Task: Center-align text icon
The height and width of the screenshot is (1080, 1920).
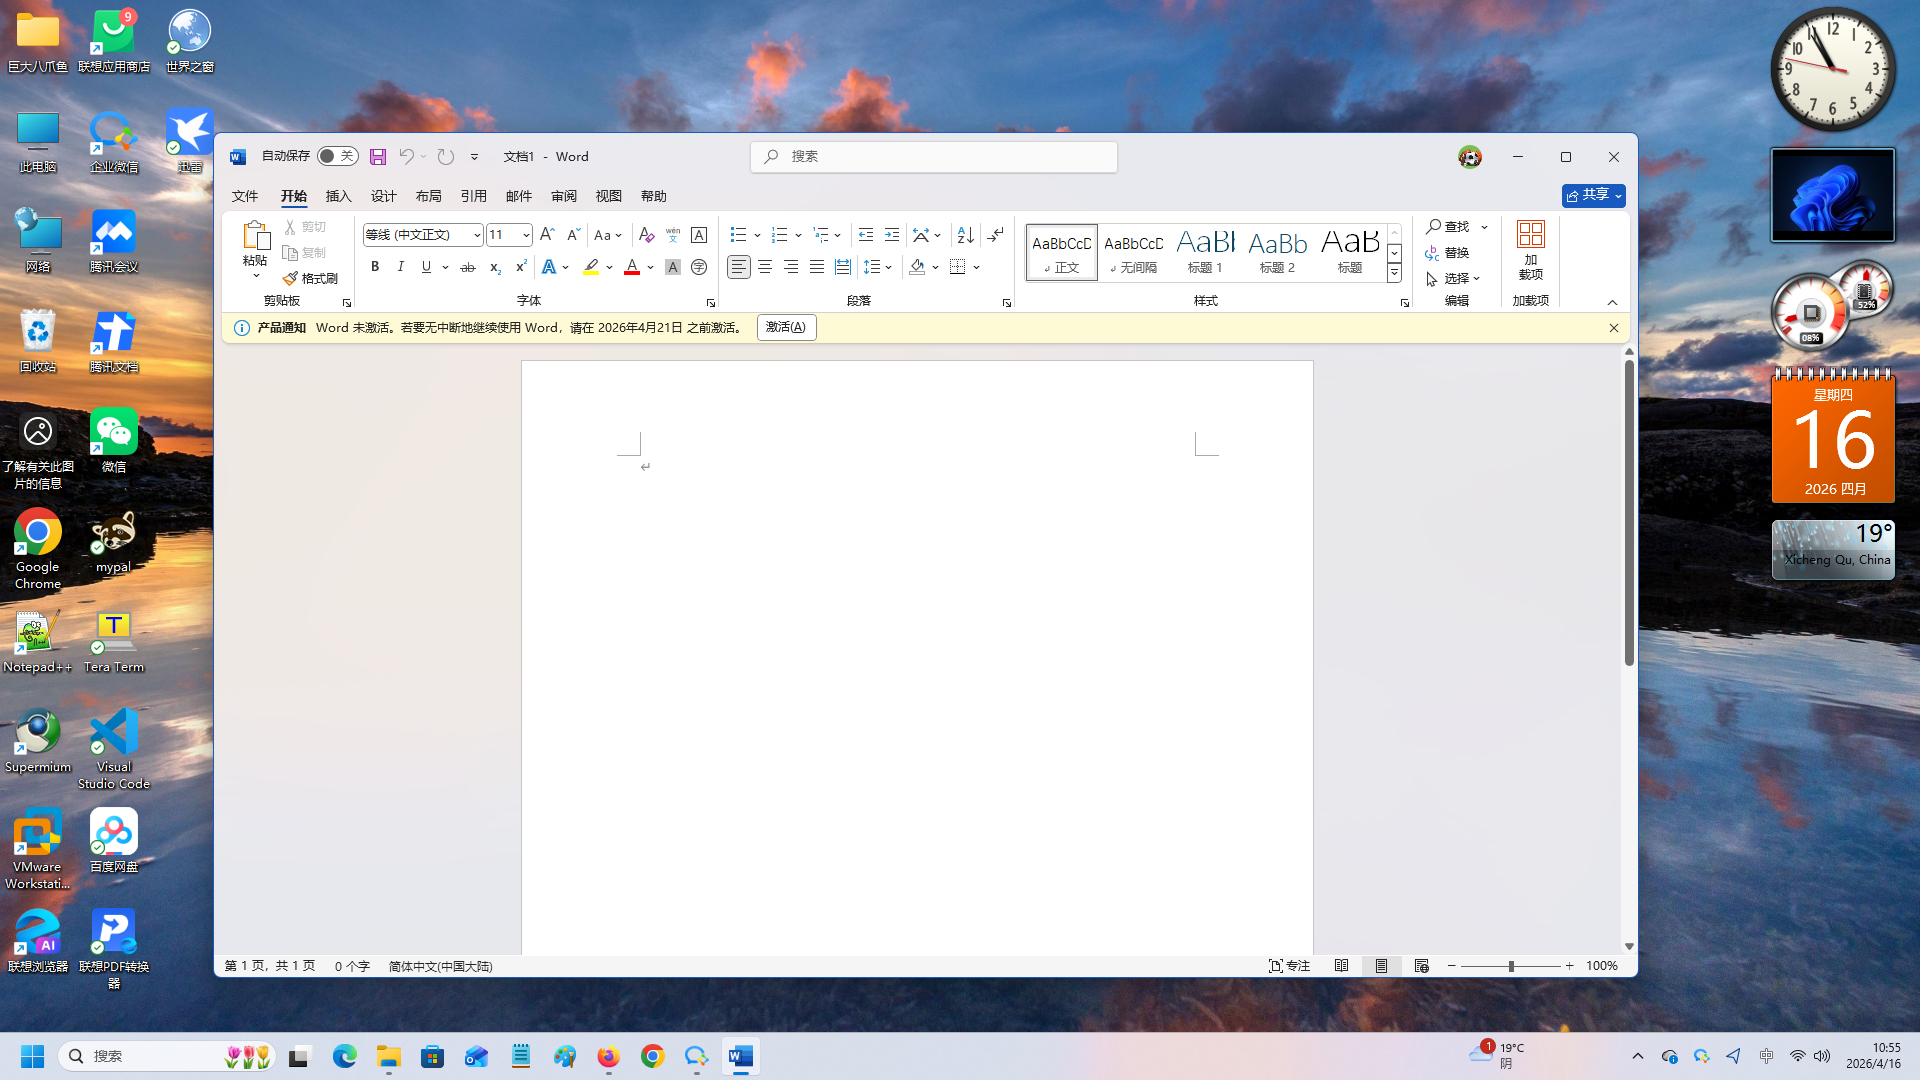Action: (x=765, y=267)
